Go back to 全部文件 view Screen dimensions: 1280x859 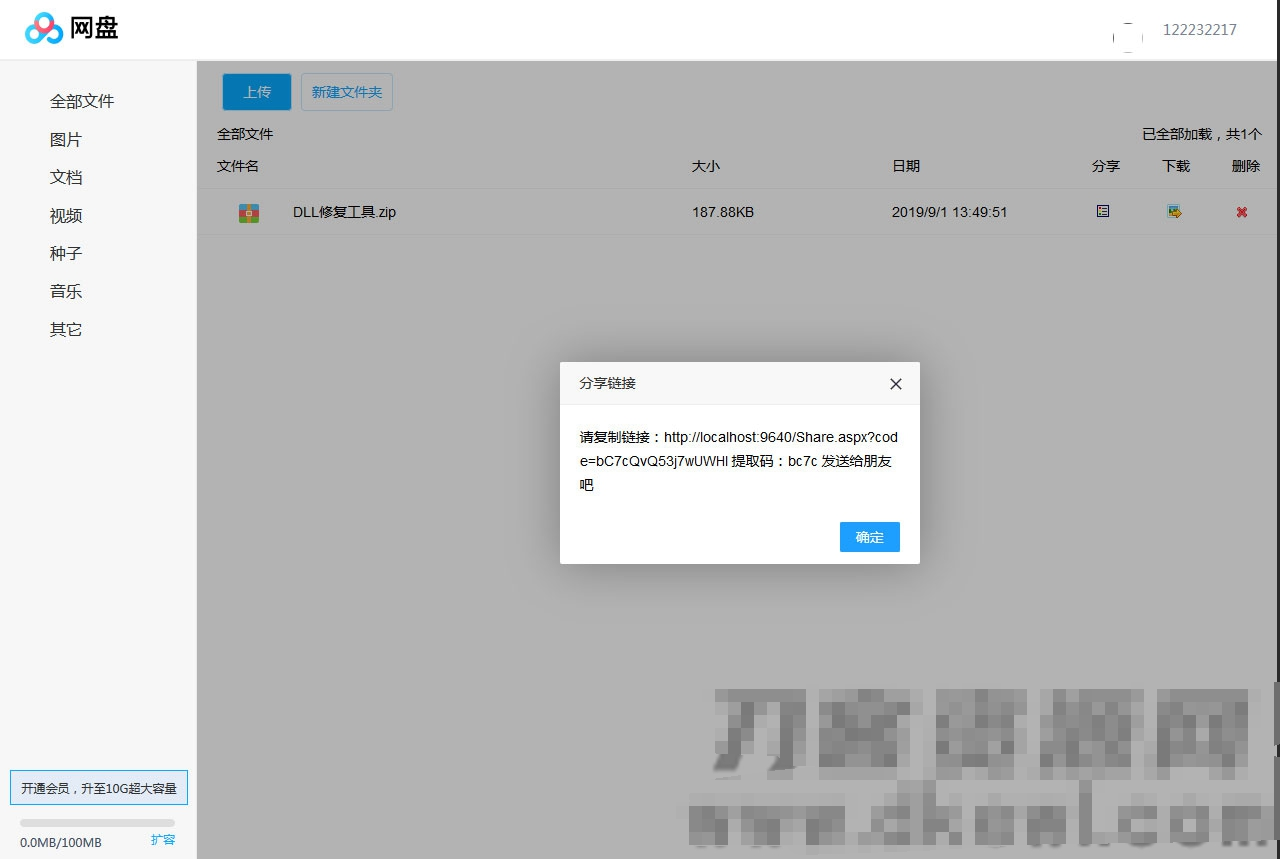(82, 101)
